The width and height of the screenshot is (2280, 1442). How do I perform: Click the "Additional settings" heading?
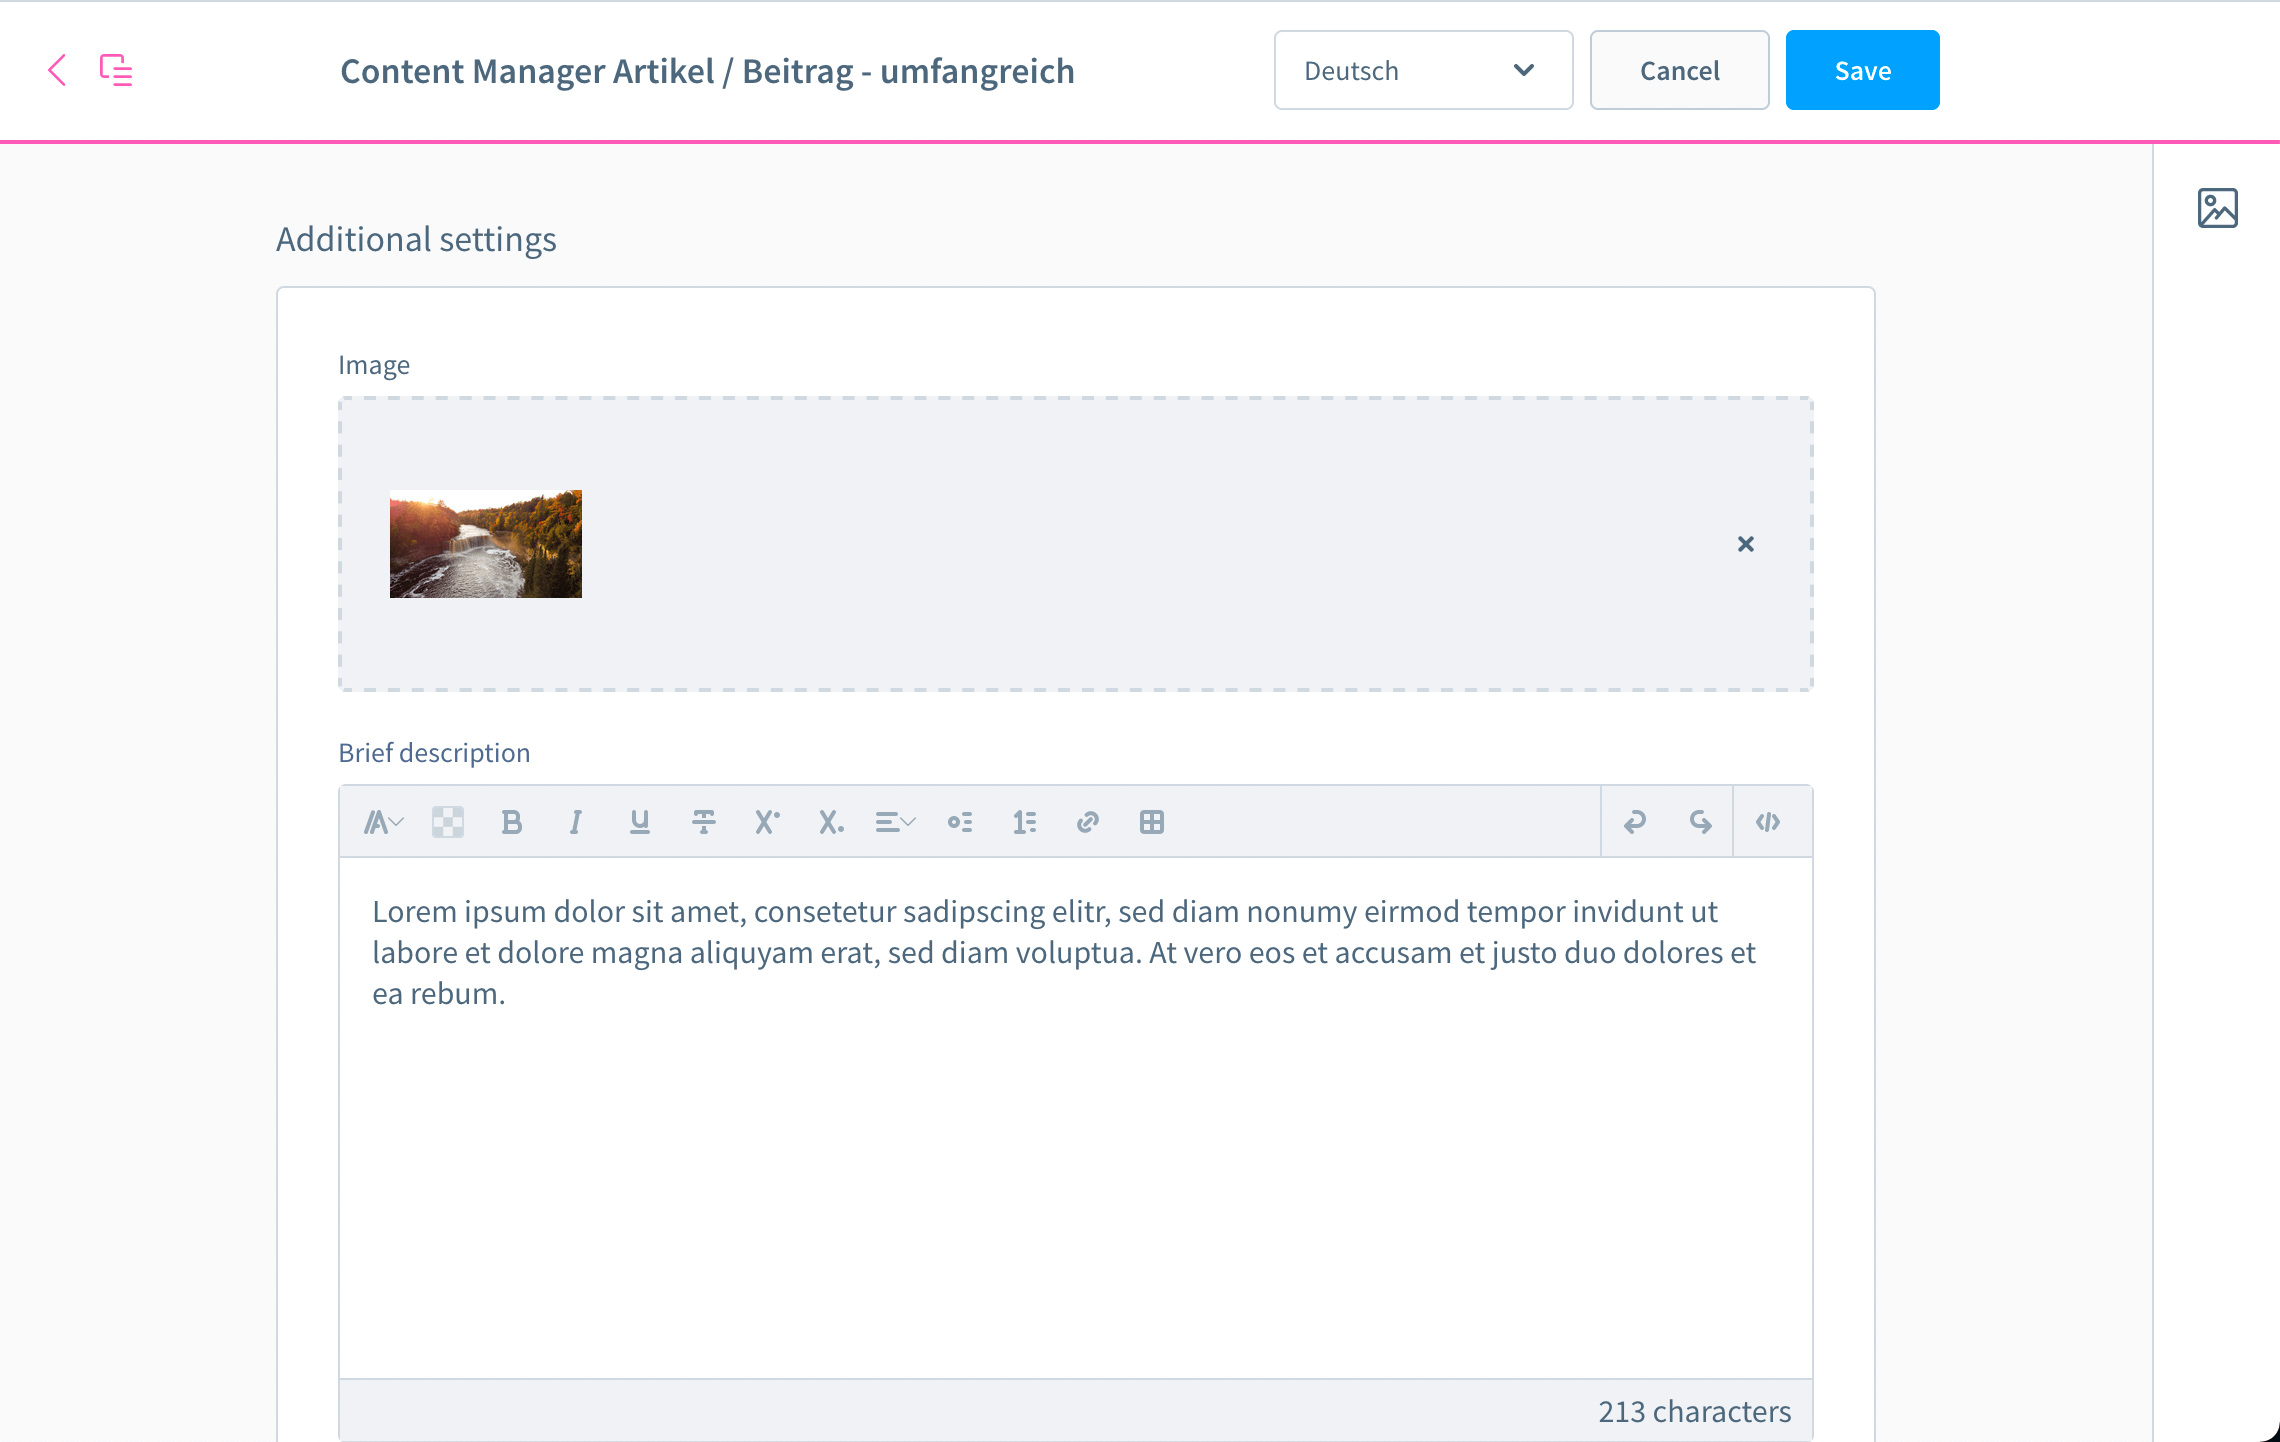416,240
